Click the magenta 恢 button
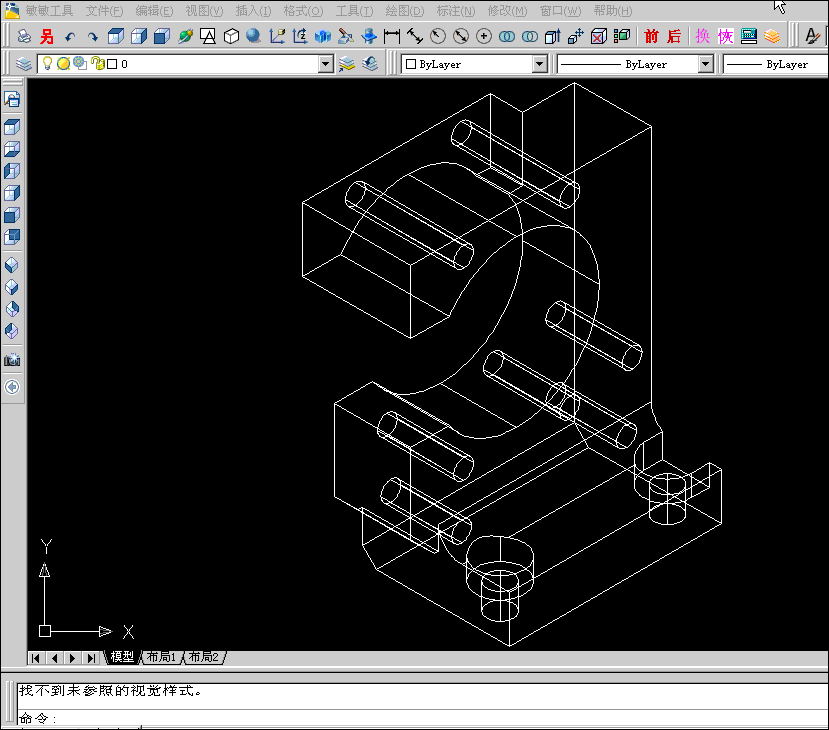The height and width of the screenshot is (730, 829). 725,36
